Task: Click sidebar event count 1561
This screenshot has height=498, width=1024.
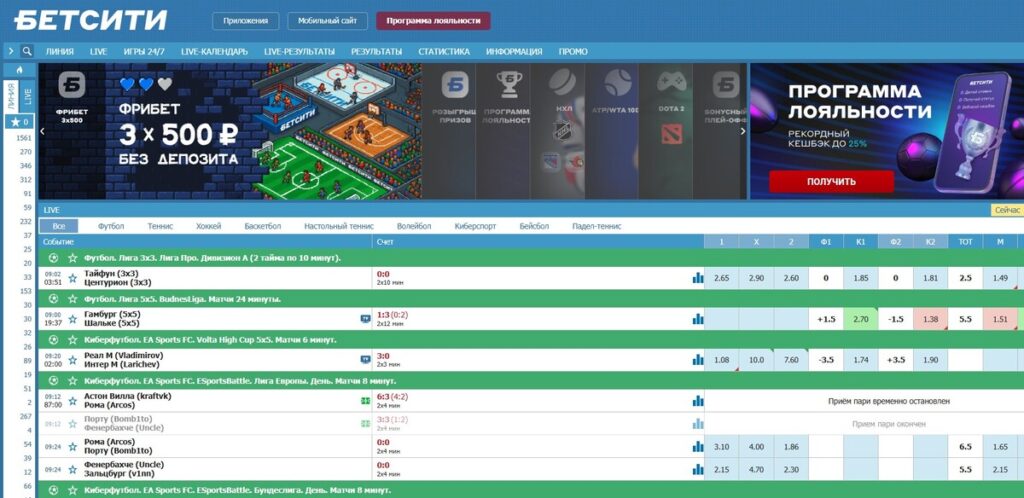Action: point(24,138)
